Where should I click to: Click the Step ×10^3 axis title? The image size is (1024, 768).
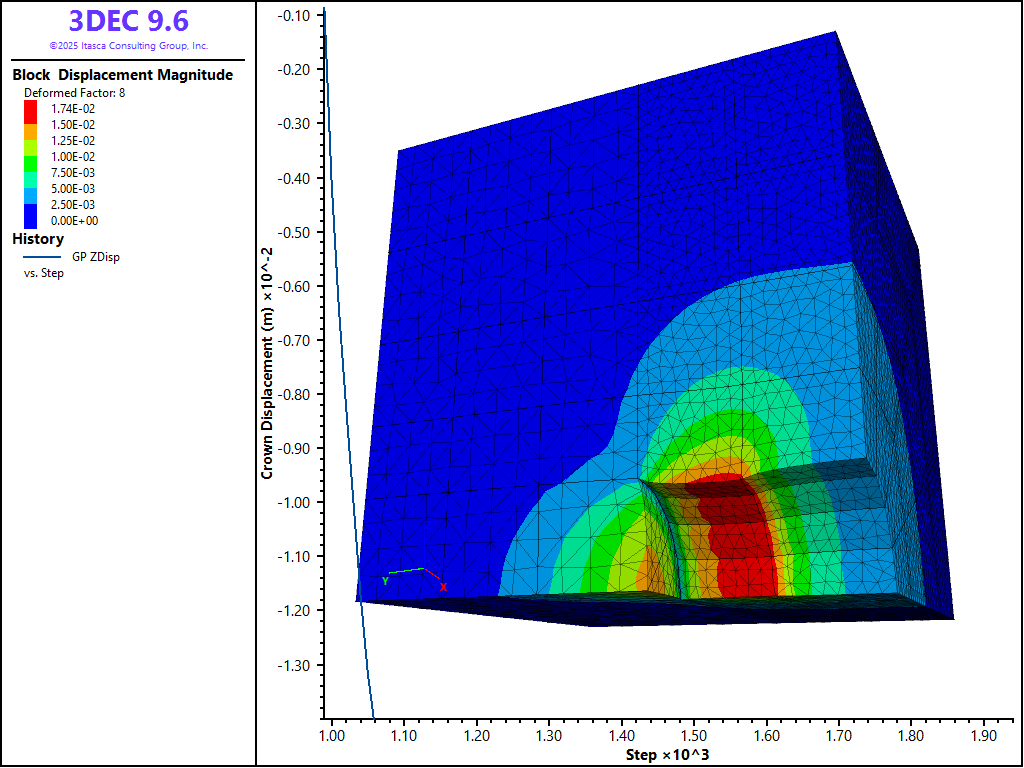tap(667, 753)
